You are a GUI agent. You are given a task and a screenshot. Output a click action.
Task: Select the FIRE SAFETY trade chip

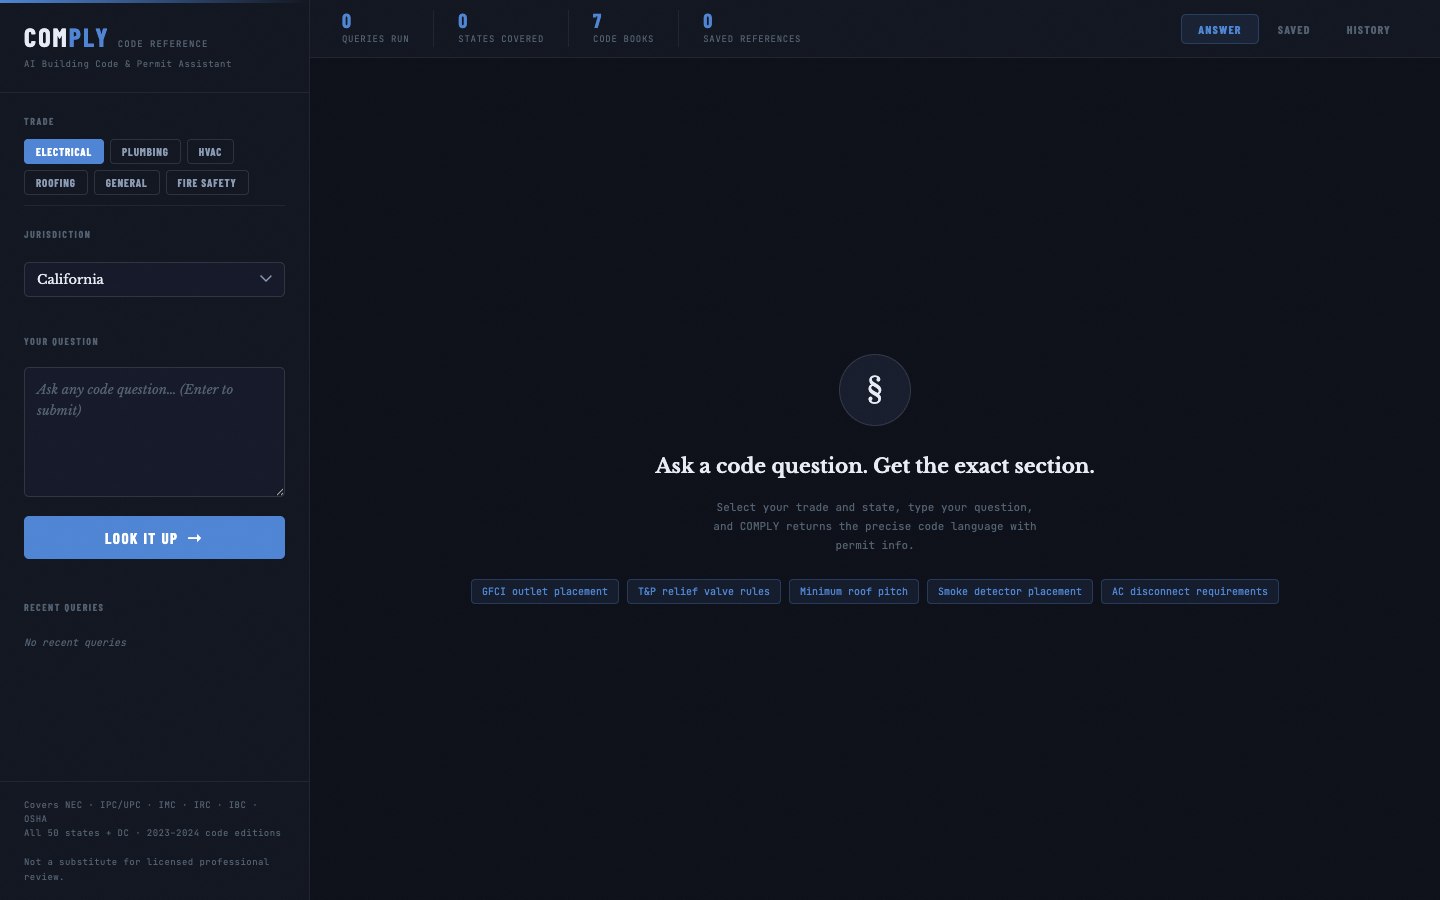point(207,183)
